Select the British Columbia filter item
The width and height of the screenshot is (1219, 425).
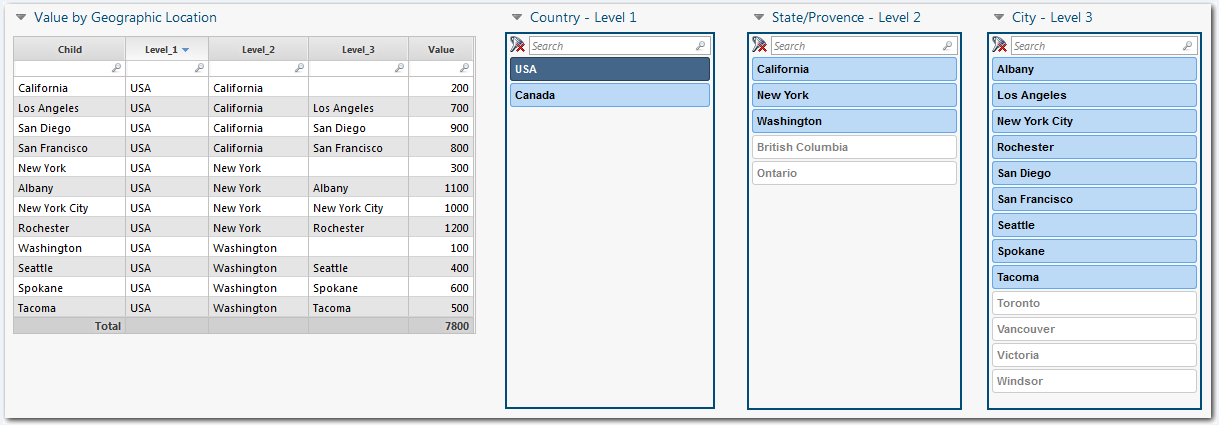(x=853, y=147)
